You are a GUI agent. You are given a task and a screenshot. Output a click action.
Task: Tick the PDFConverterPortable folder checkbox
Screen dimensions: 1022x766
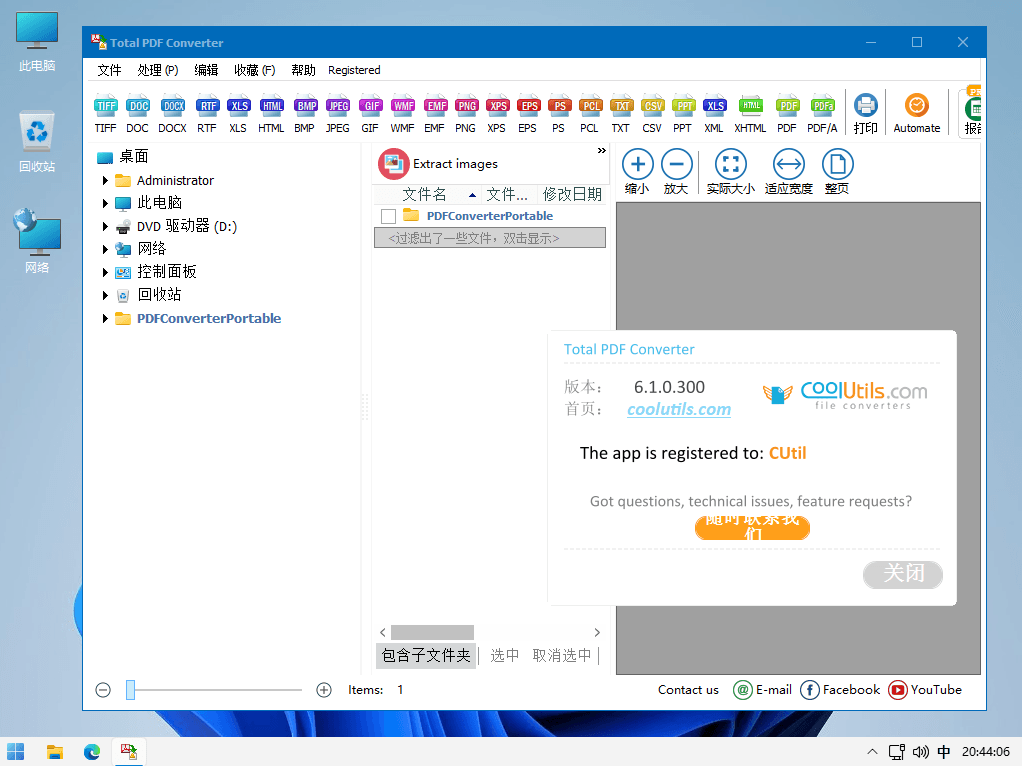coord(388,216)
